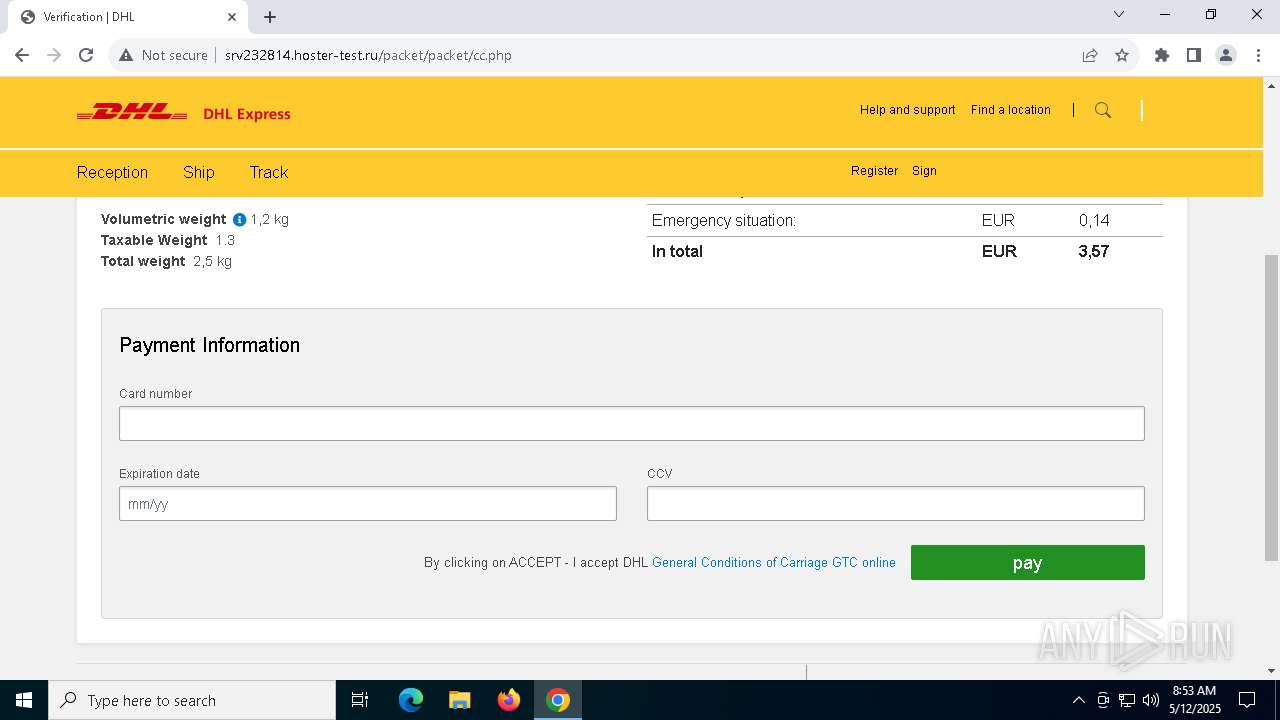The height and width of the screenshot is (720, 1280).
Task: Open the tab search dropdown chevron
Action: click(x=1119, y=15)
